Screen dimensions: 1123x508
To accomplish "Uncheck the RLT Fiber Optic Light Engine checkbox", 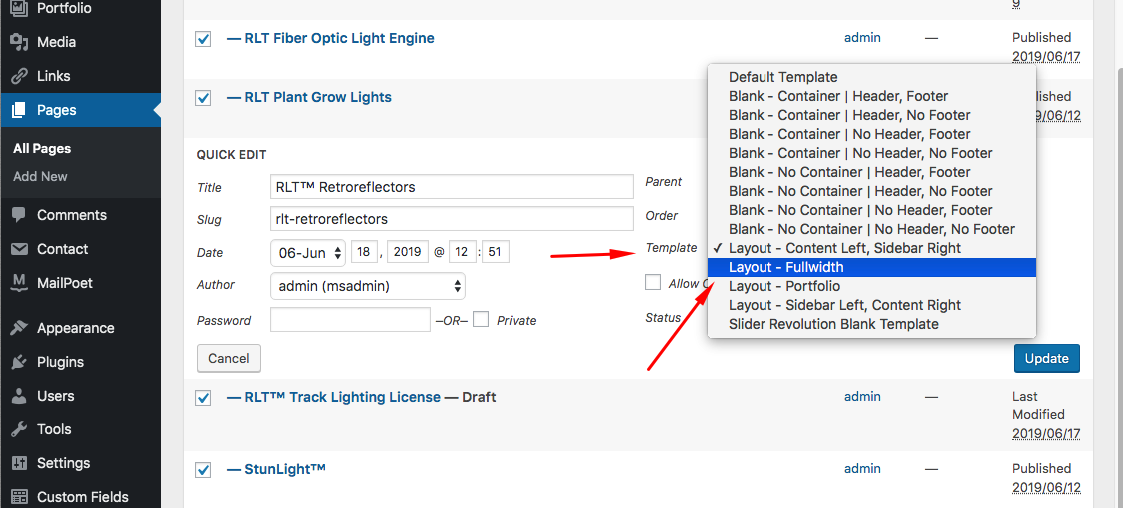I will (203, 39).
